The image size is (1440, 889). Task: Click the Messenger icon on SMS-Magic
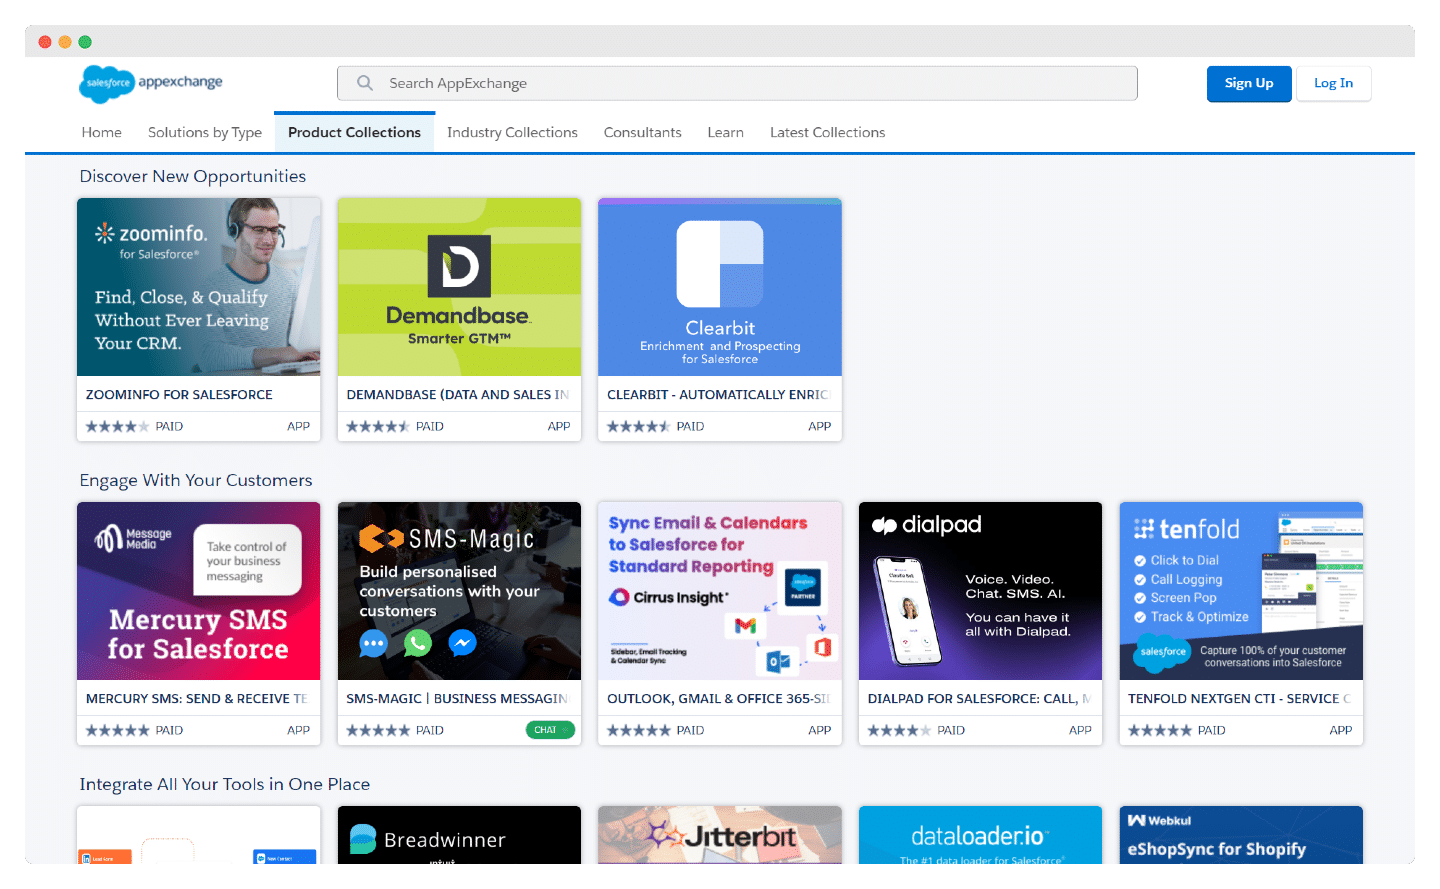pos(462,643)
